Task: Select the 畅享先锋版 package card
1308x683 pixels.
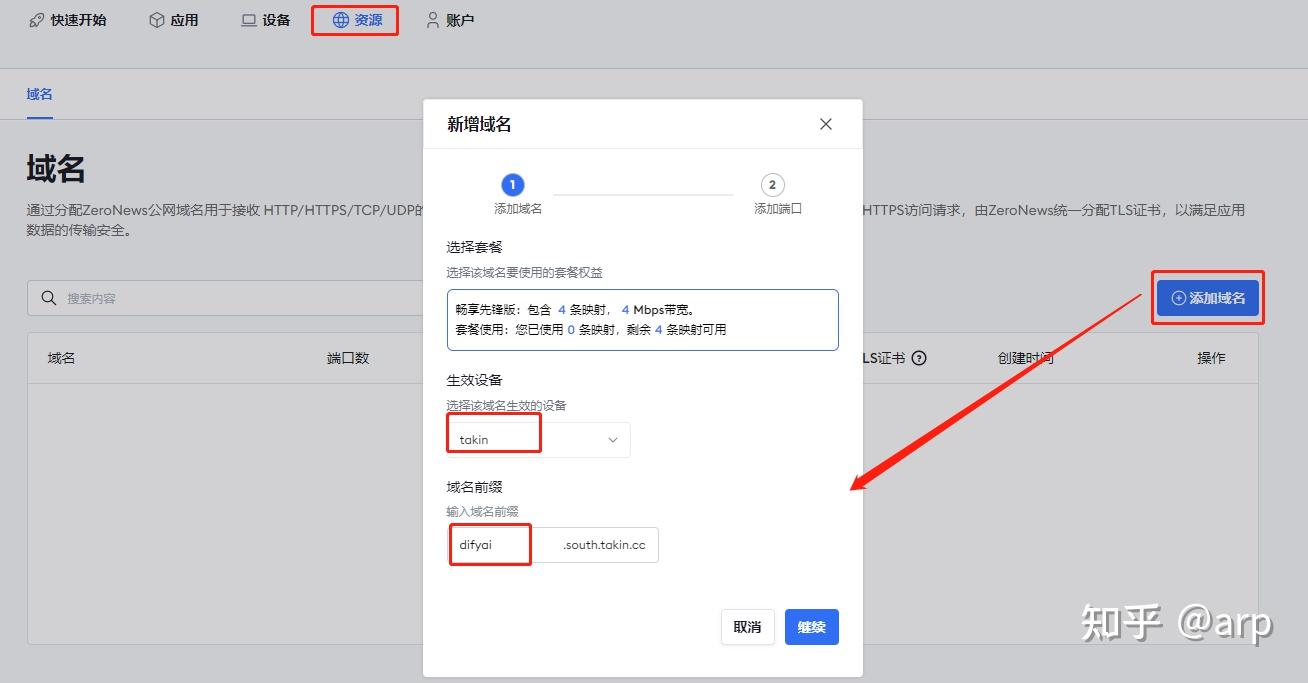Action: tap(642, 320)
